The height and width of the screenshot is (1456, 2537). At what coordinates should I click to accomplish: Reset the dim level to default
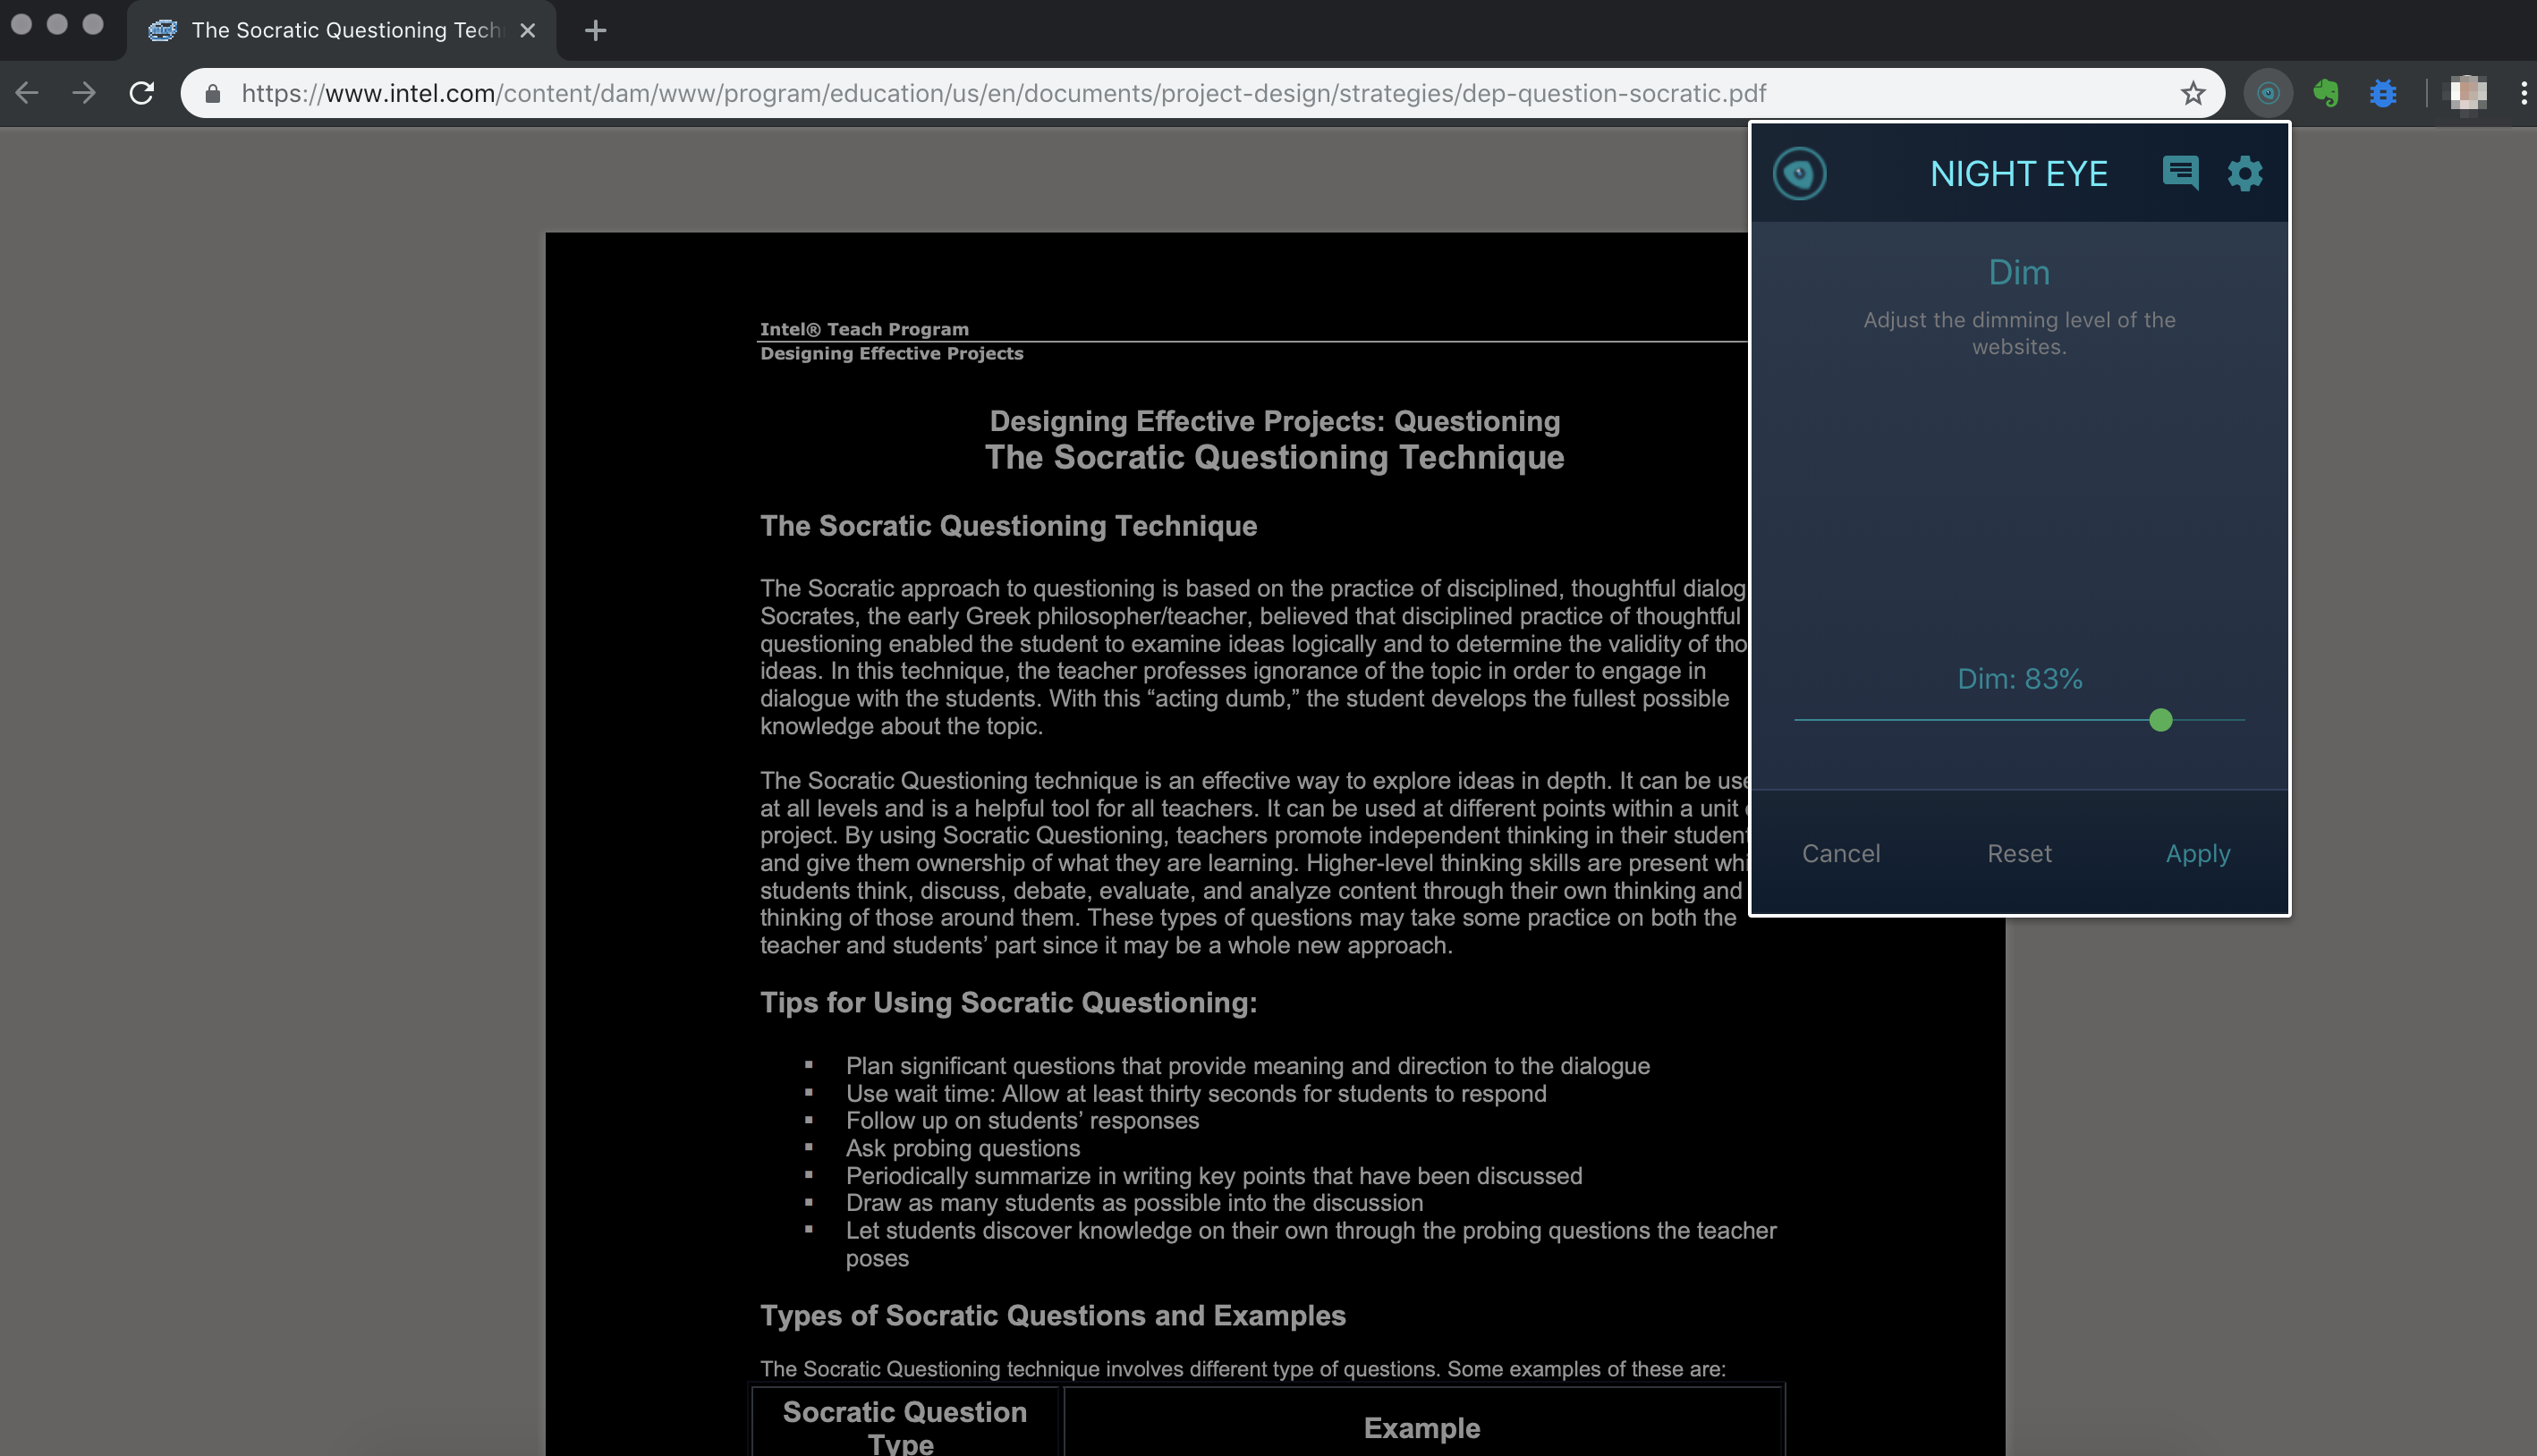tap(2020, 853)
